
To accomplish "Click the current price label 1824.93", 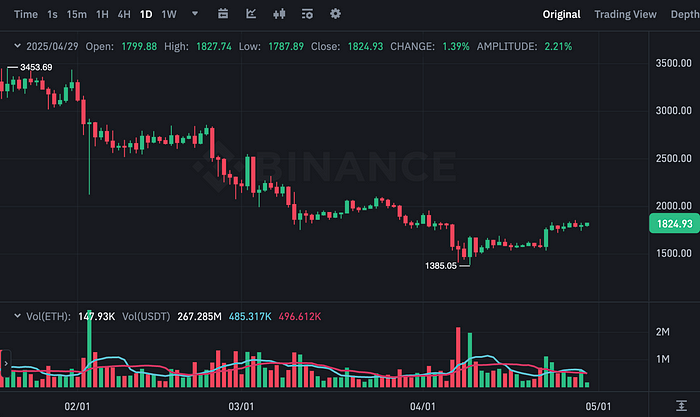I will (675, 224).
